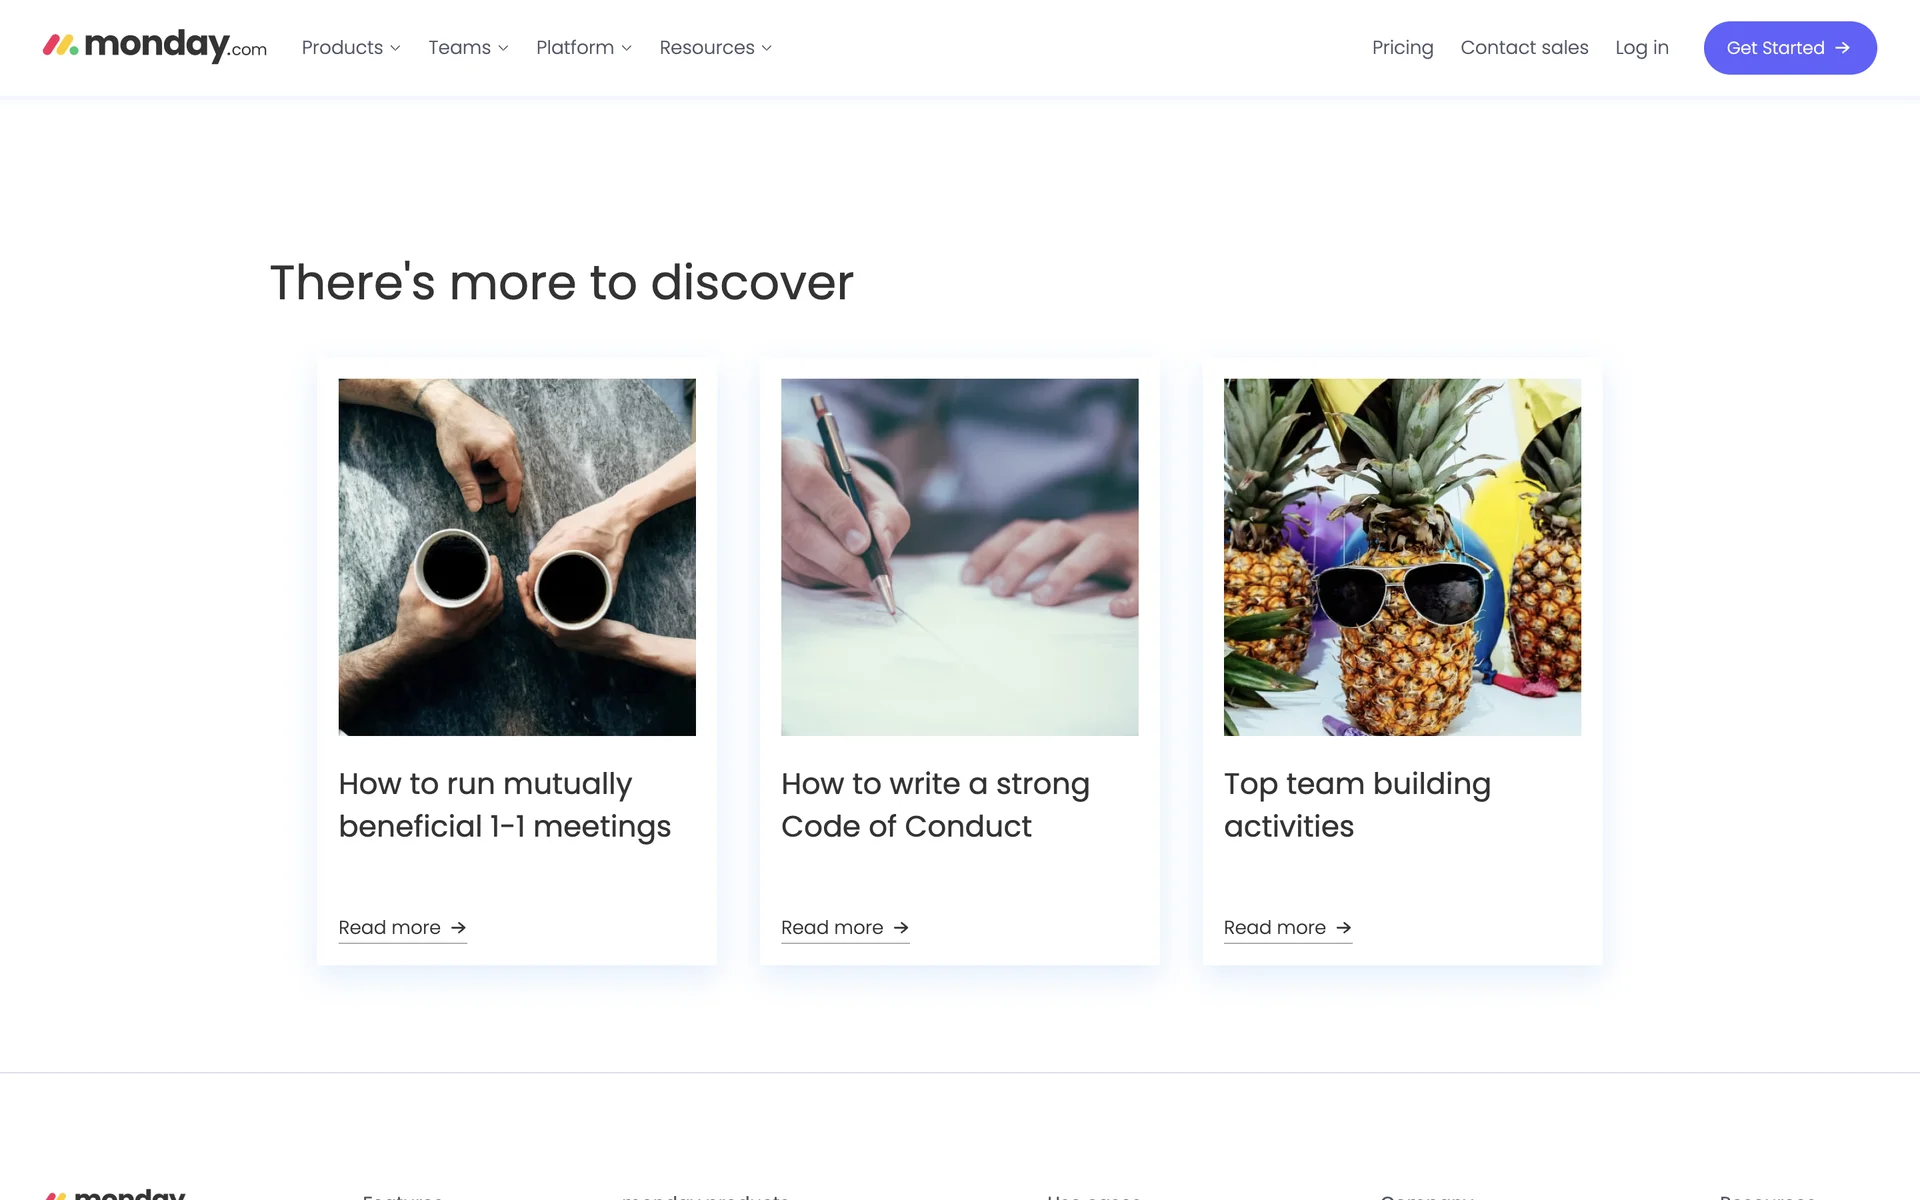Image resolution: width=1920 pixels, height=1200 pixels.
Task: Click the arrow next to the team building Read more
Action: (1344, 928)
